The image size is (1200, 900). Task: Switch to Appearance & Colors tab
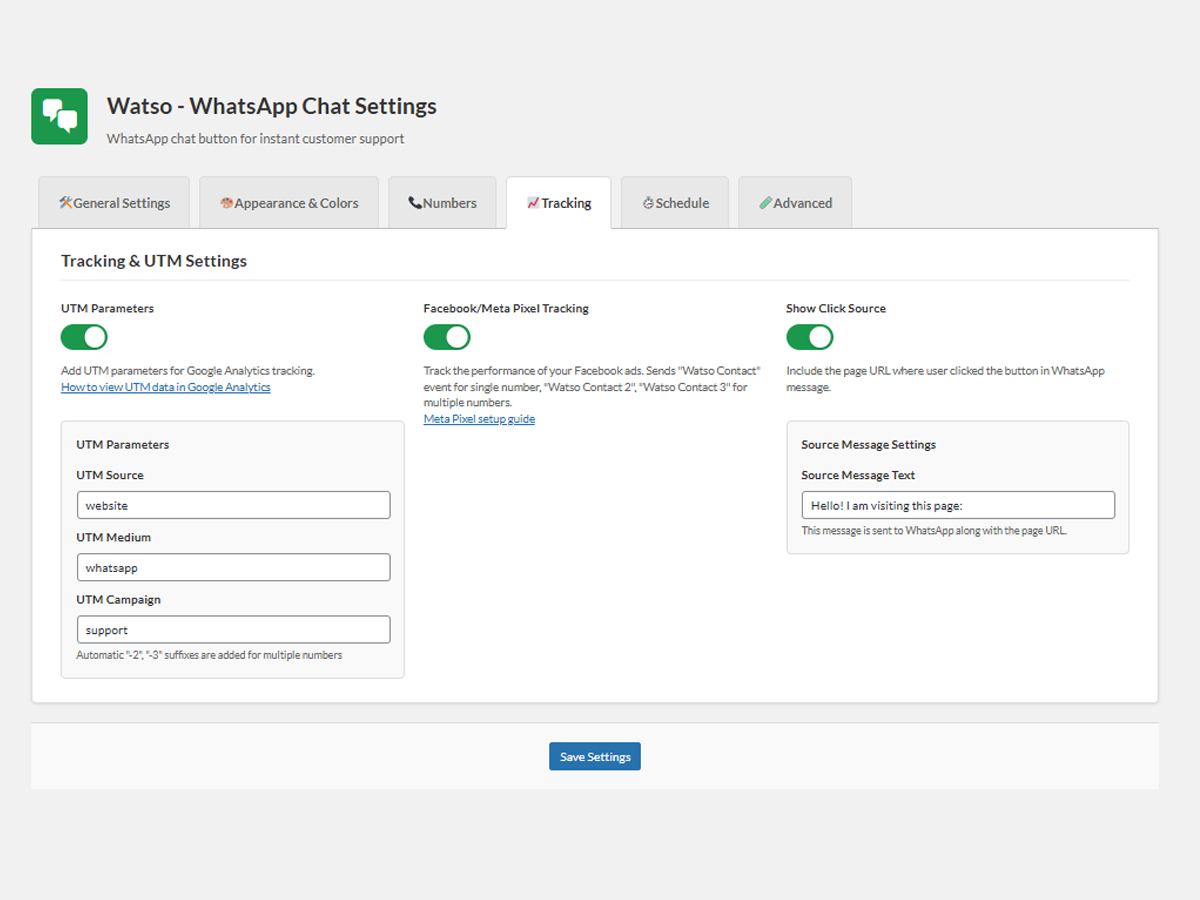pos(289,203)
